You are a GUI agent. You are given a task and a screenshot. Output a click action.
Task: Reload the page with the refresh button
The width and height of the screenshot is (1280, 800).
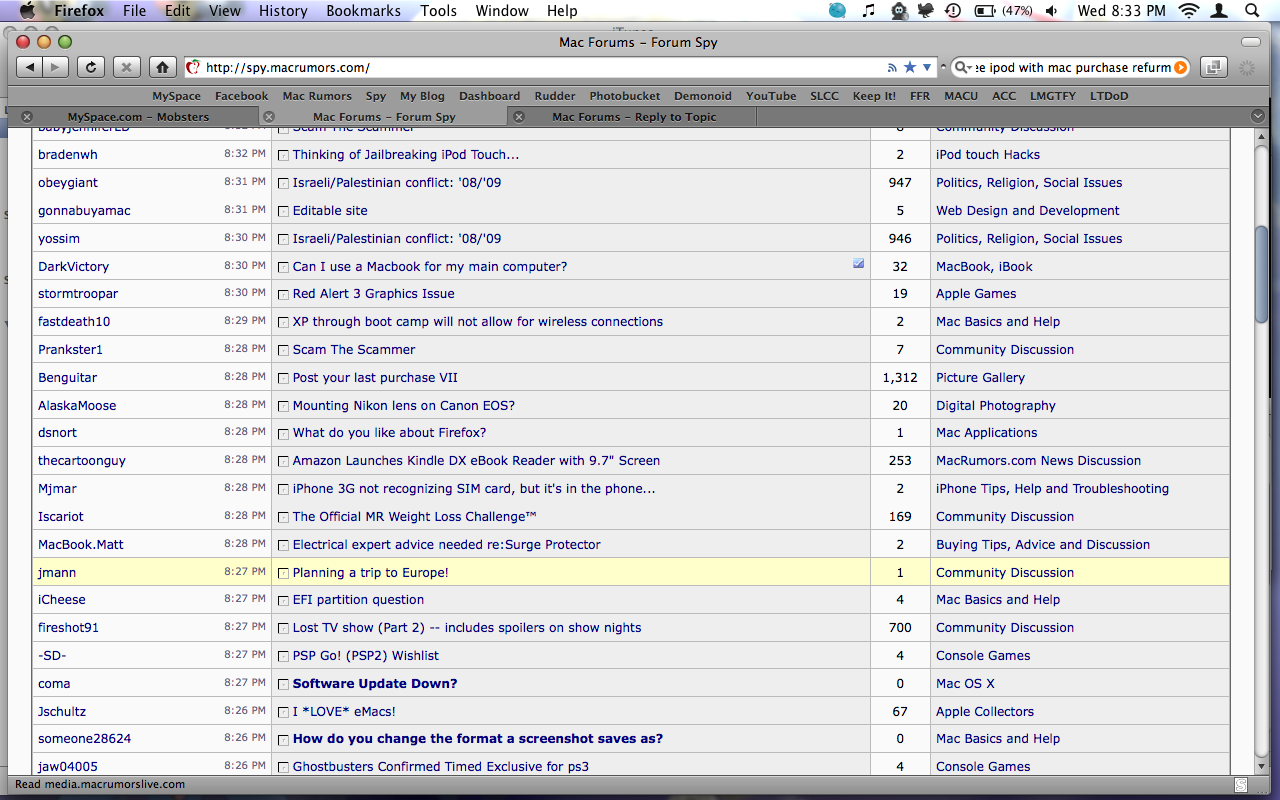(90, 67)
